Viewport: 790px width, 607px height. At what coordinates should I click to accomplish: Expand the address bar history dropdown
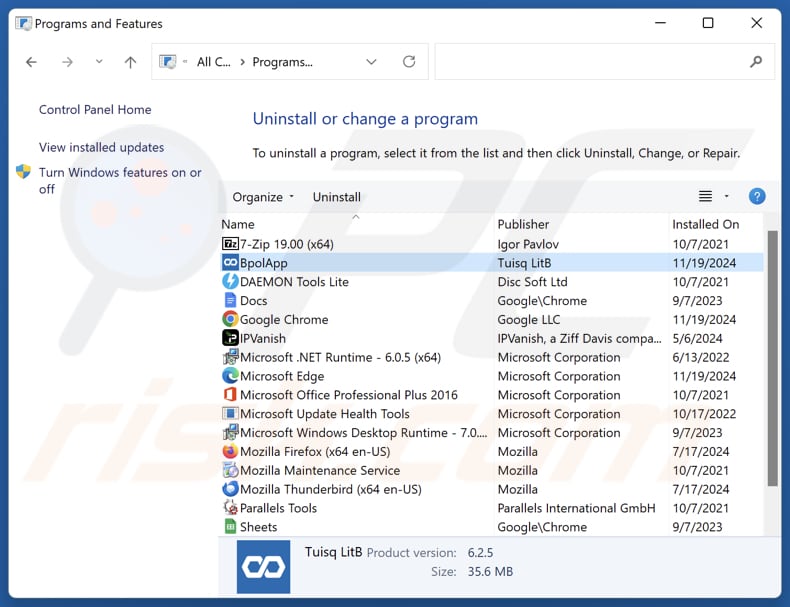pos(371,61)
